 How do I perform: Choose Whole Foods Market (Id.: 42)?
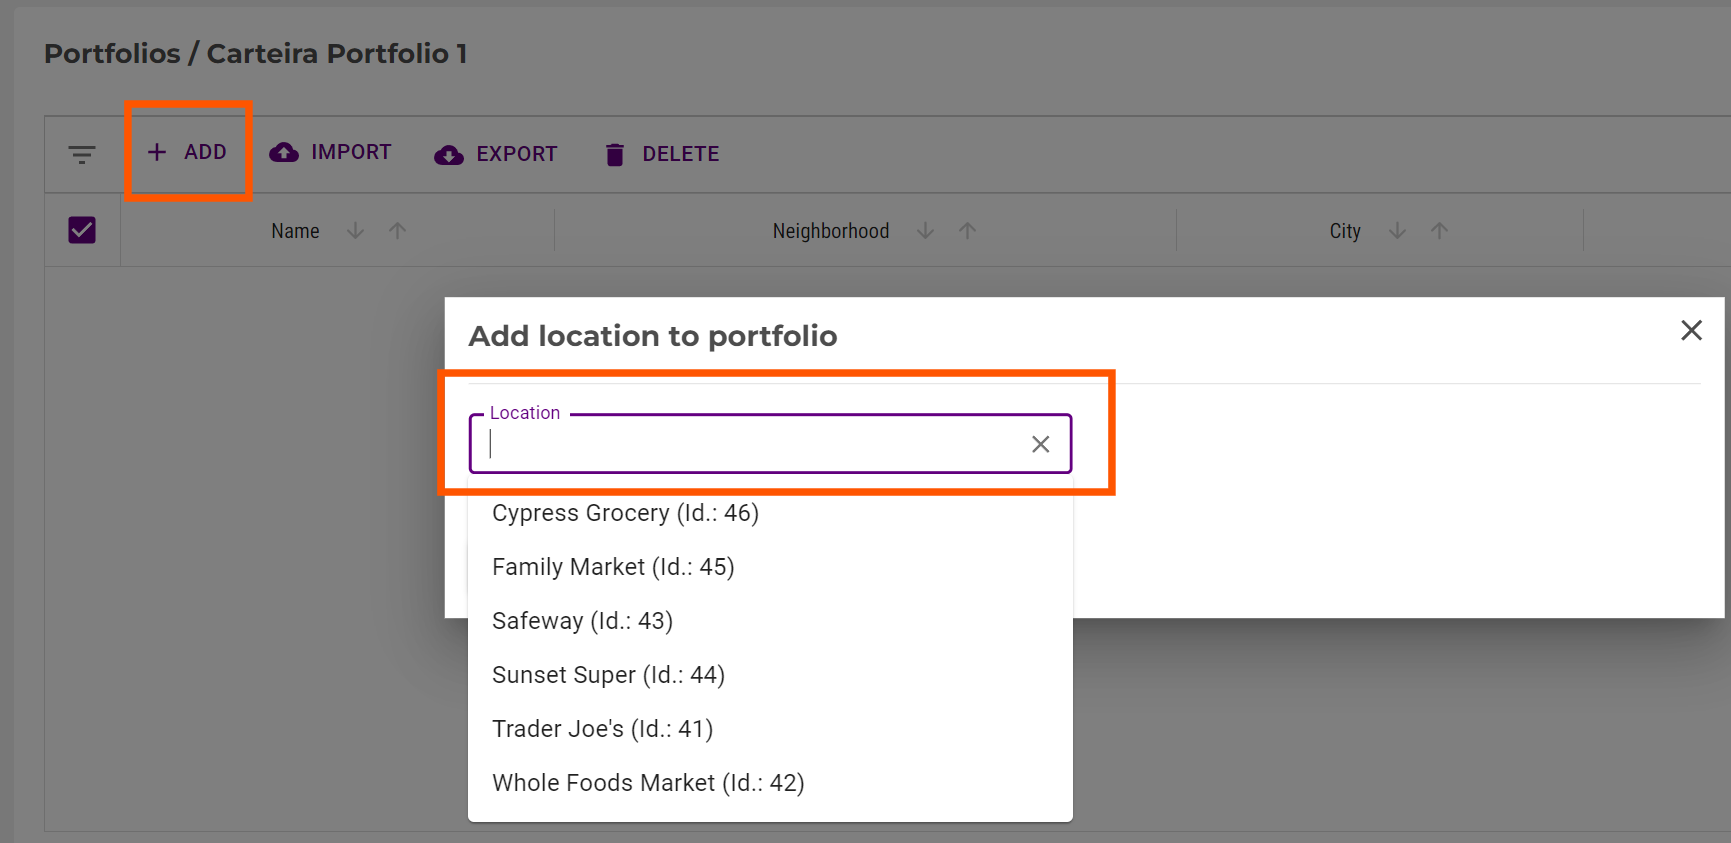coord(648,783)
